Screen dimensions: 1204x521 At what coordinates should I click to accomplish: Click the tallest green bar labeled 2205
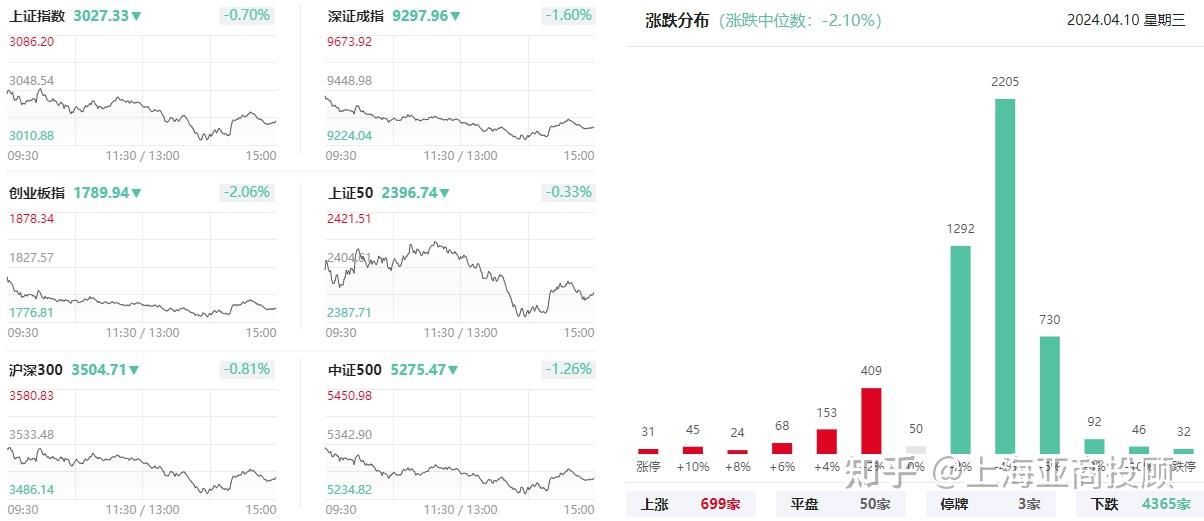(1004, 276)
